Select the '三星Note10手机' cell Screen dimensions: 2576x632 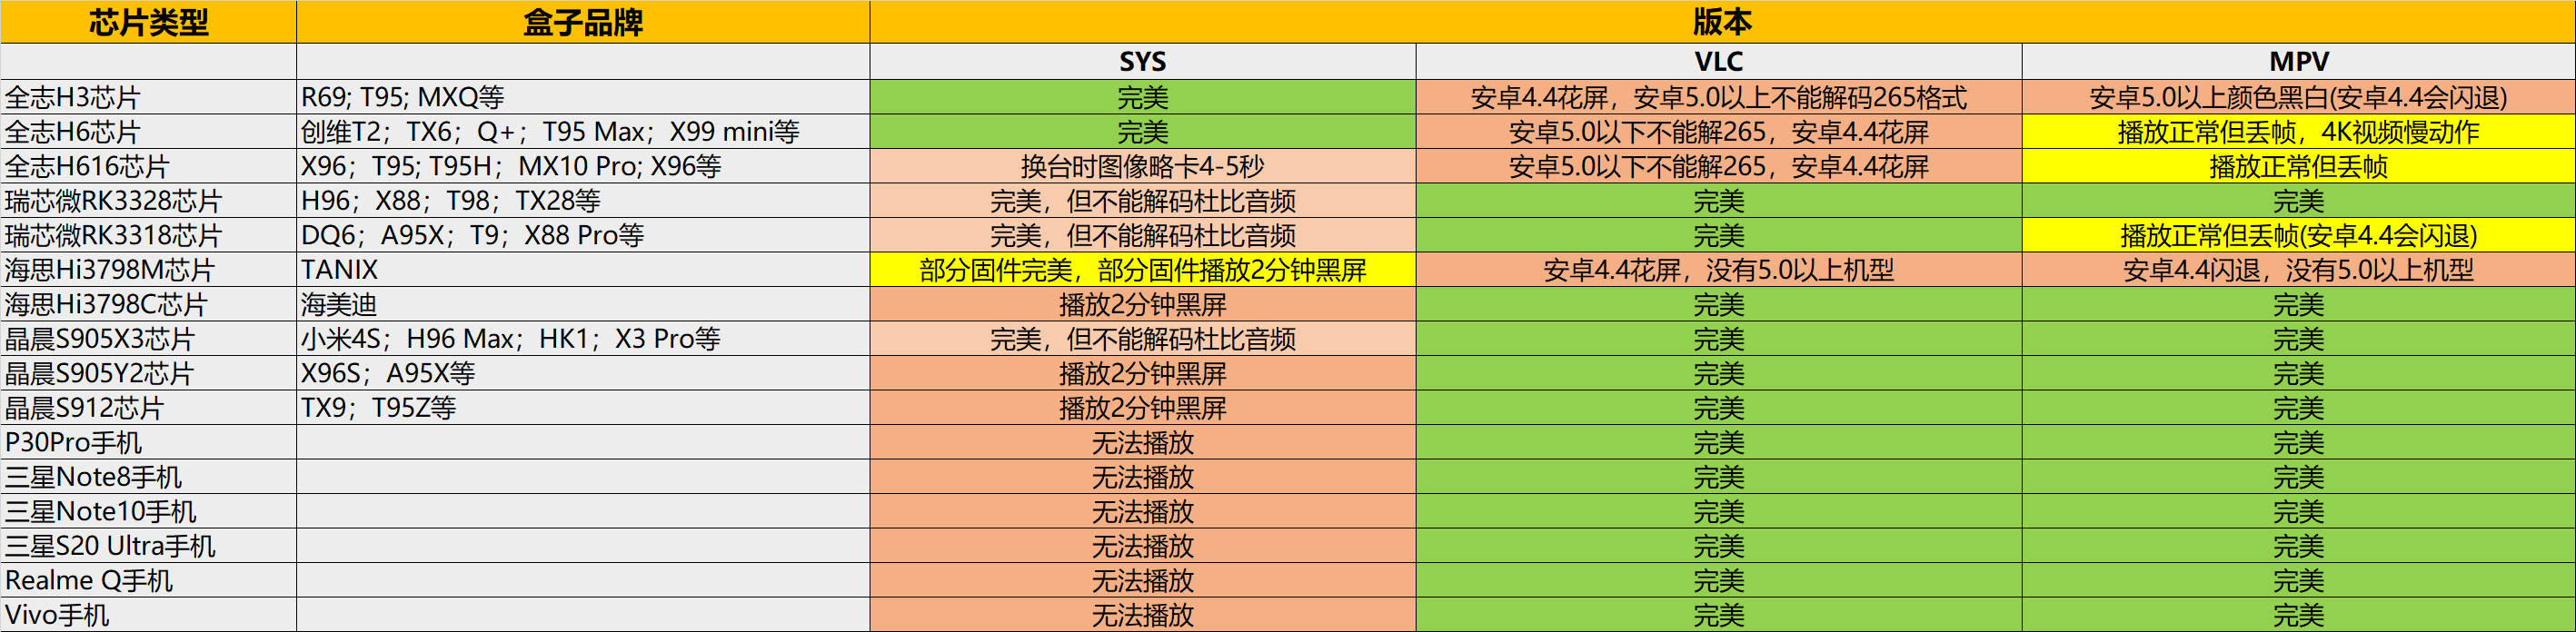point(148,511)
